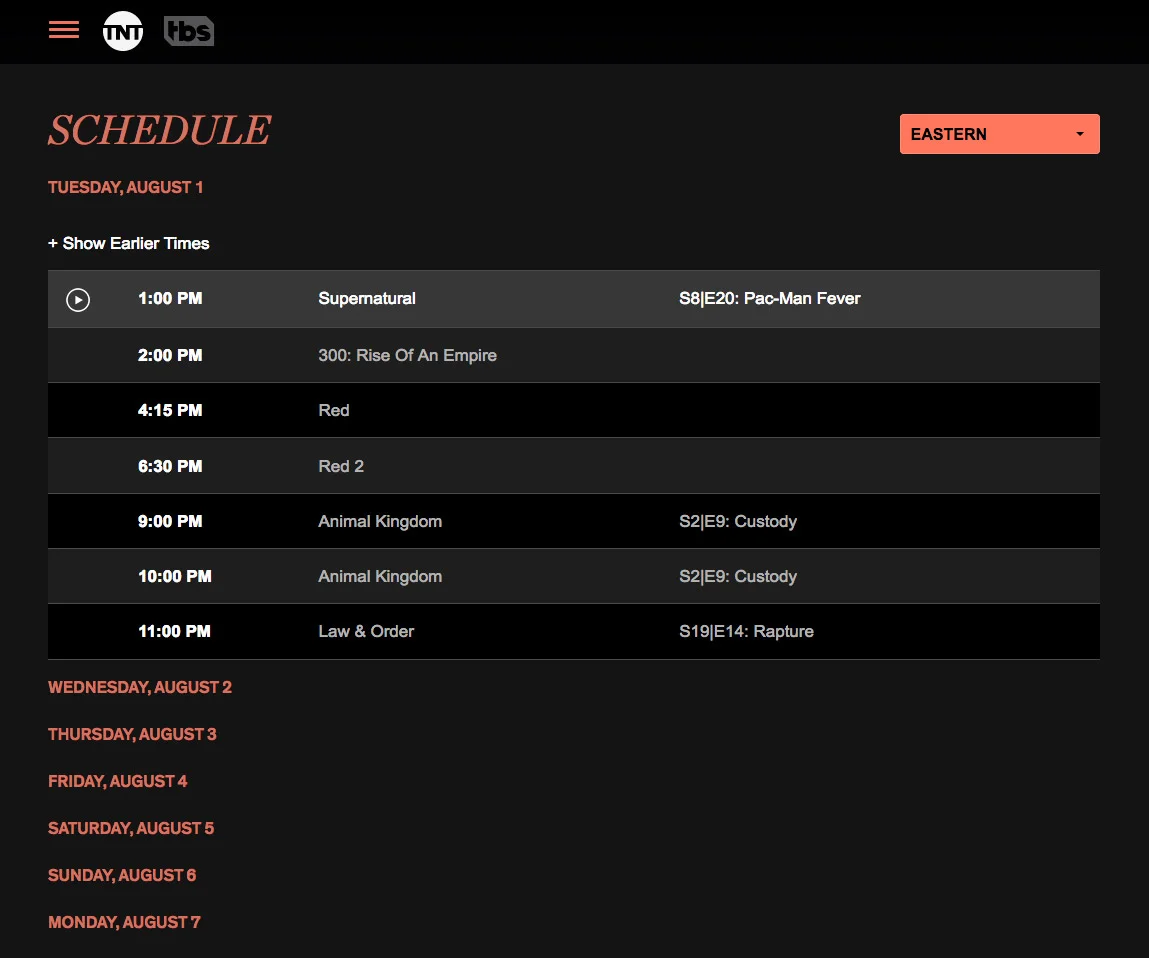Open the Eastern time zone dropdown
The height and width of the screenshot is (958, 1149).
click(x=1000, y=134)
